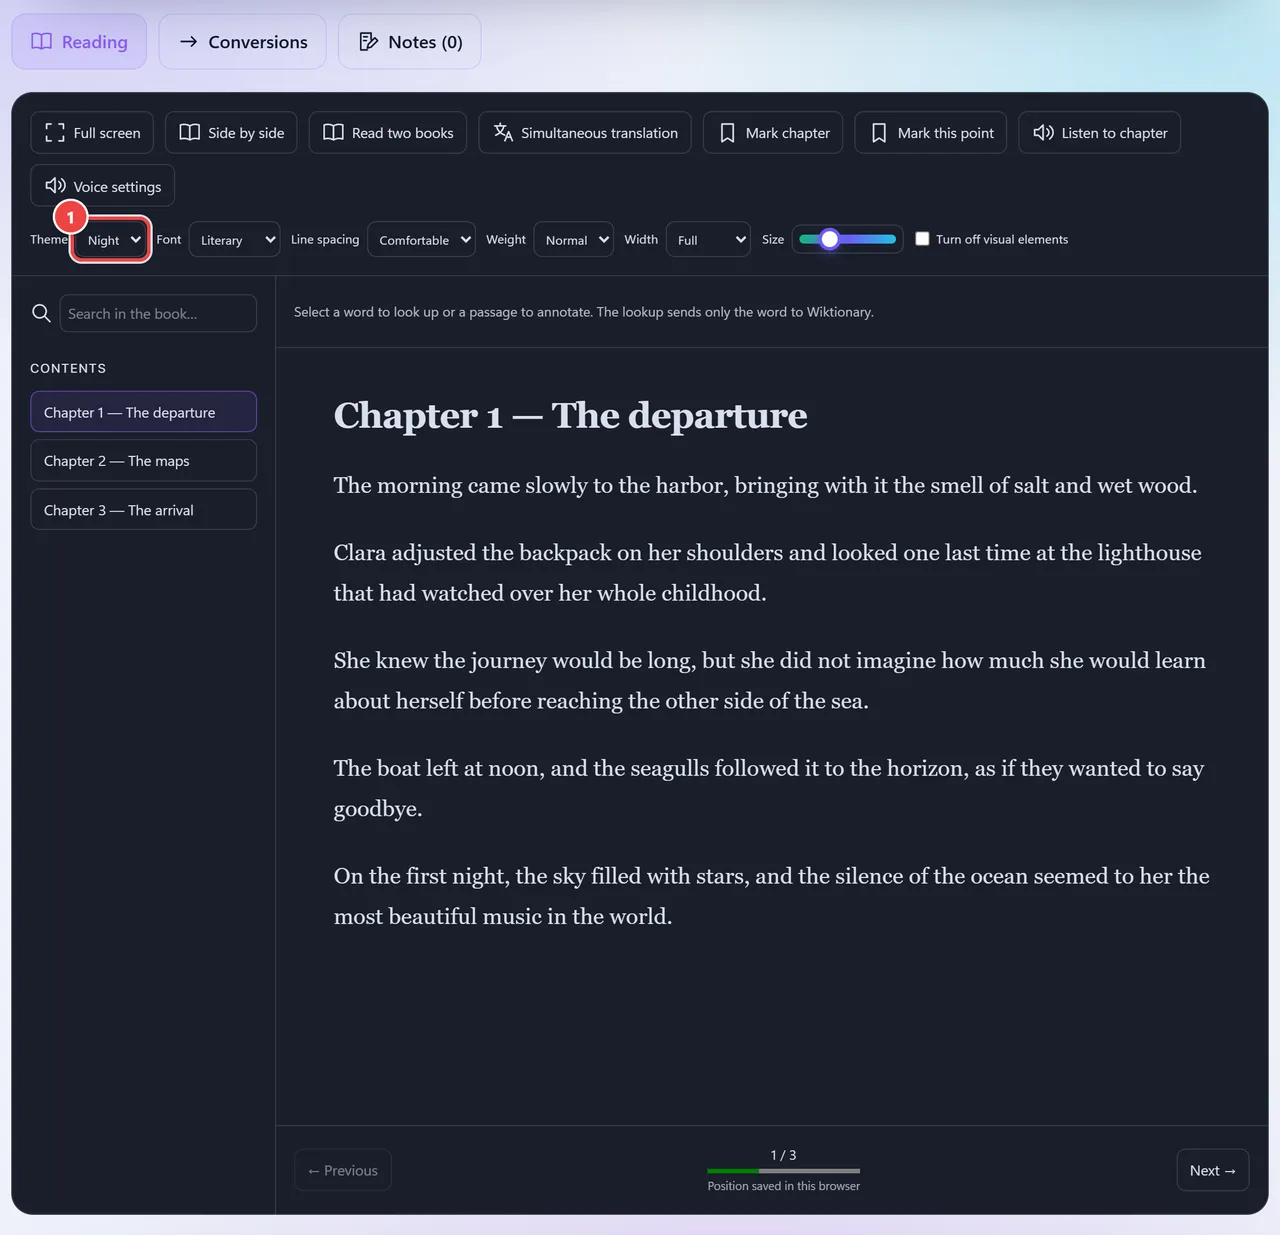The height and width of the screenshot is (1235, 1280).
Task: Click the Reading tab book icon
Action: click(x=41, y=42)
